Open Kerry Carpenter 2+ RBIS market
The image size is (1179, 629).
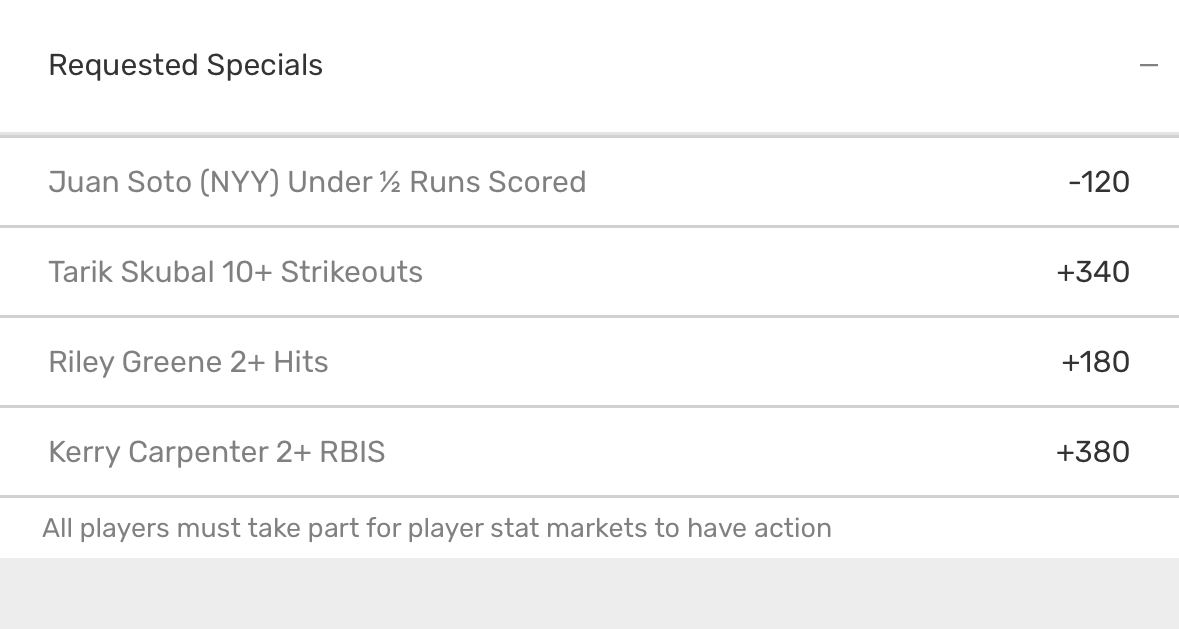[x=216, y=452]
